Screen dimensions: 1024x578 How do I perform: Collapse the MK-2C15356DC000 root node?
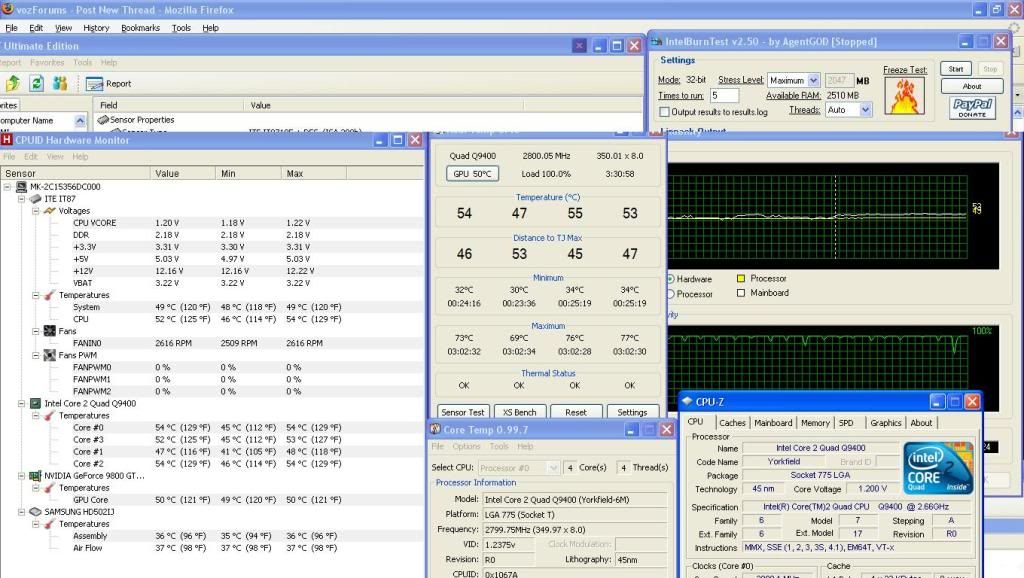pyautogui.click(x=7, y=187)
